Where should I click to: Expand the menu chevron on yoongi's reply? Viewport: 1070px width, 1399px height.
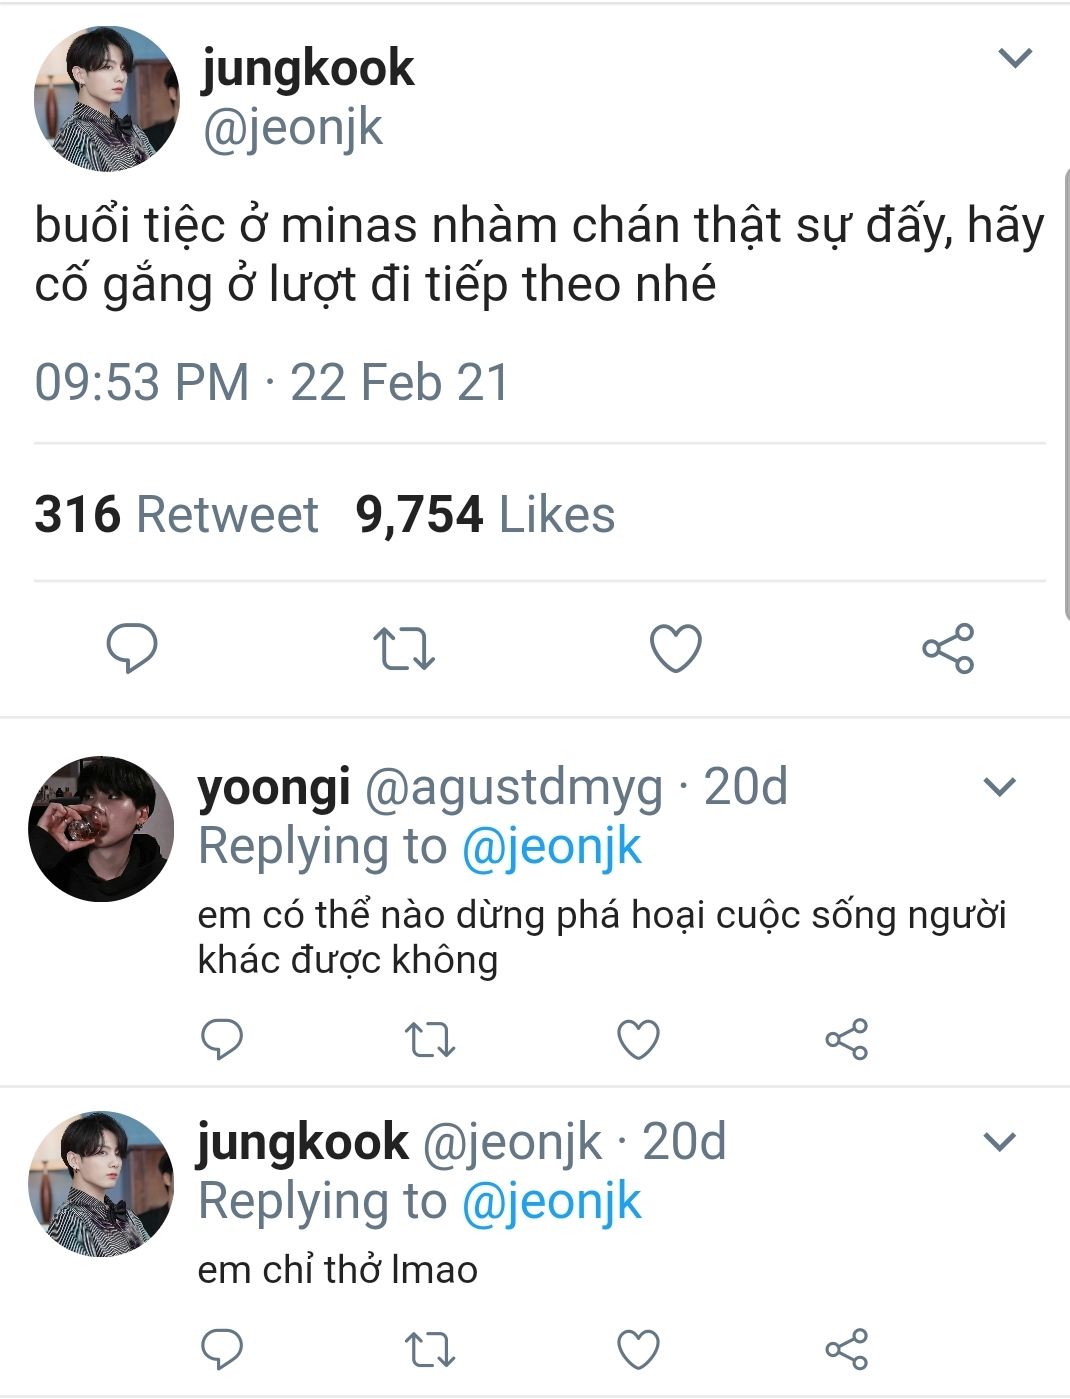click(1000, 787)
